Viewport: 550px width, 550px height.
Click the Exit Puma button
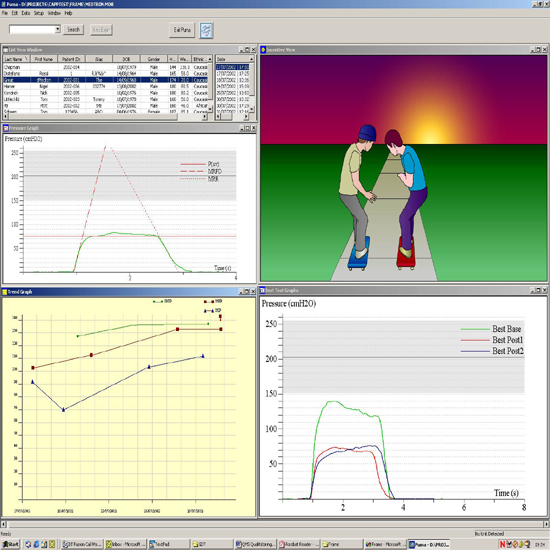[x=182, y=30]
